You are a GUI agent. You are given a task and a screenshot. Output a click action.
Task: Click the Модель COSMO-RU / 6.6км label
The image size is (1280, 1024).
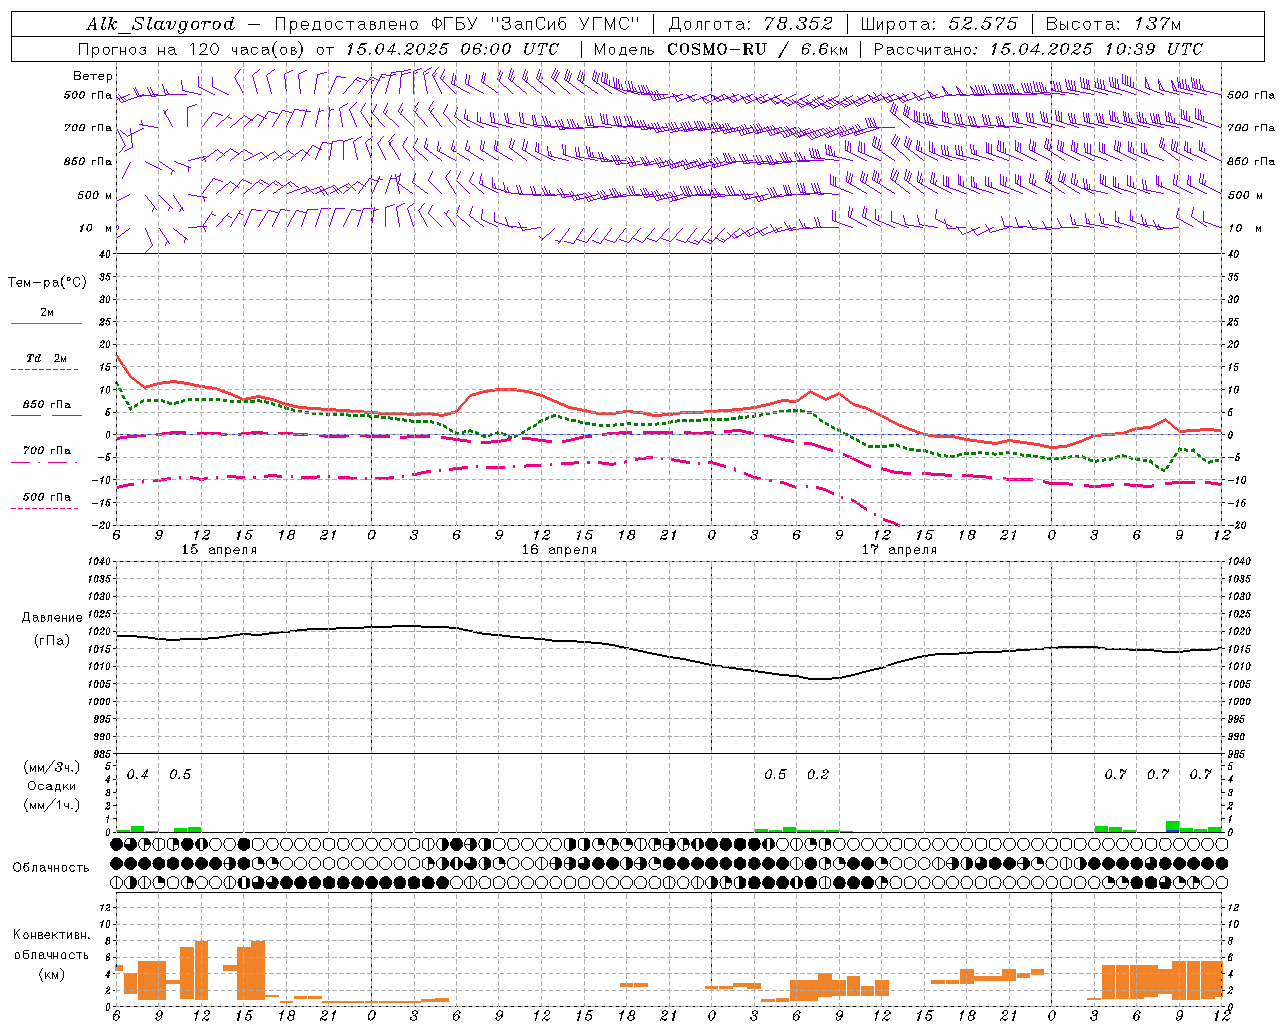click(721, 49)
